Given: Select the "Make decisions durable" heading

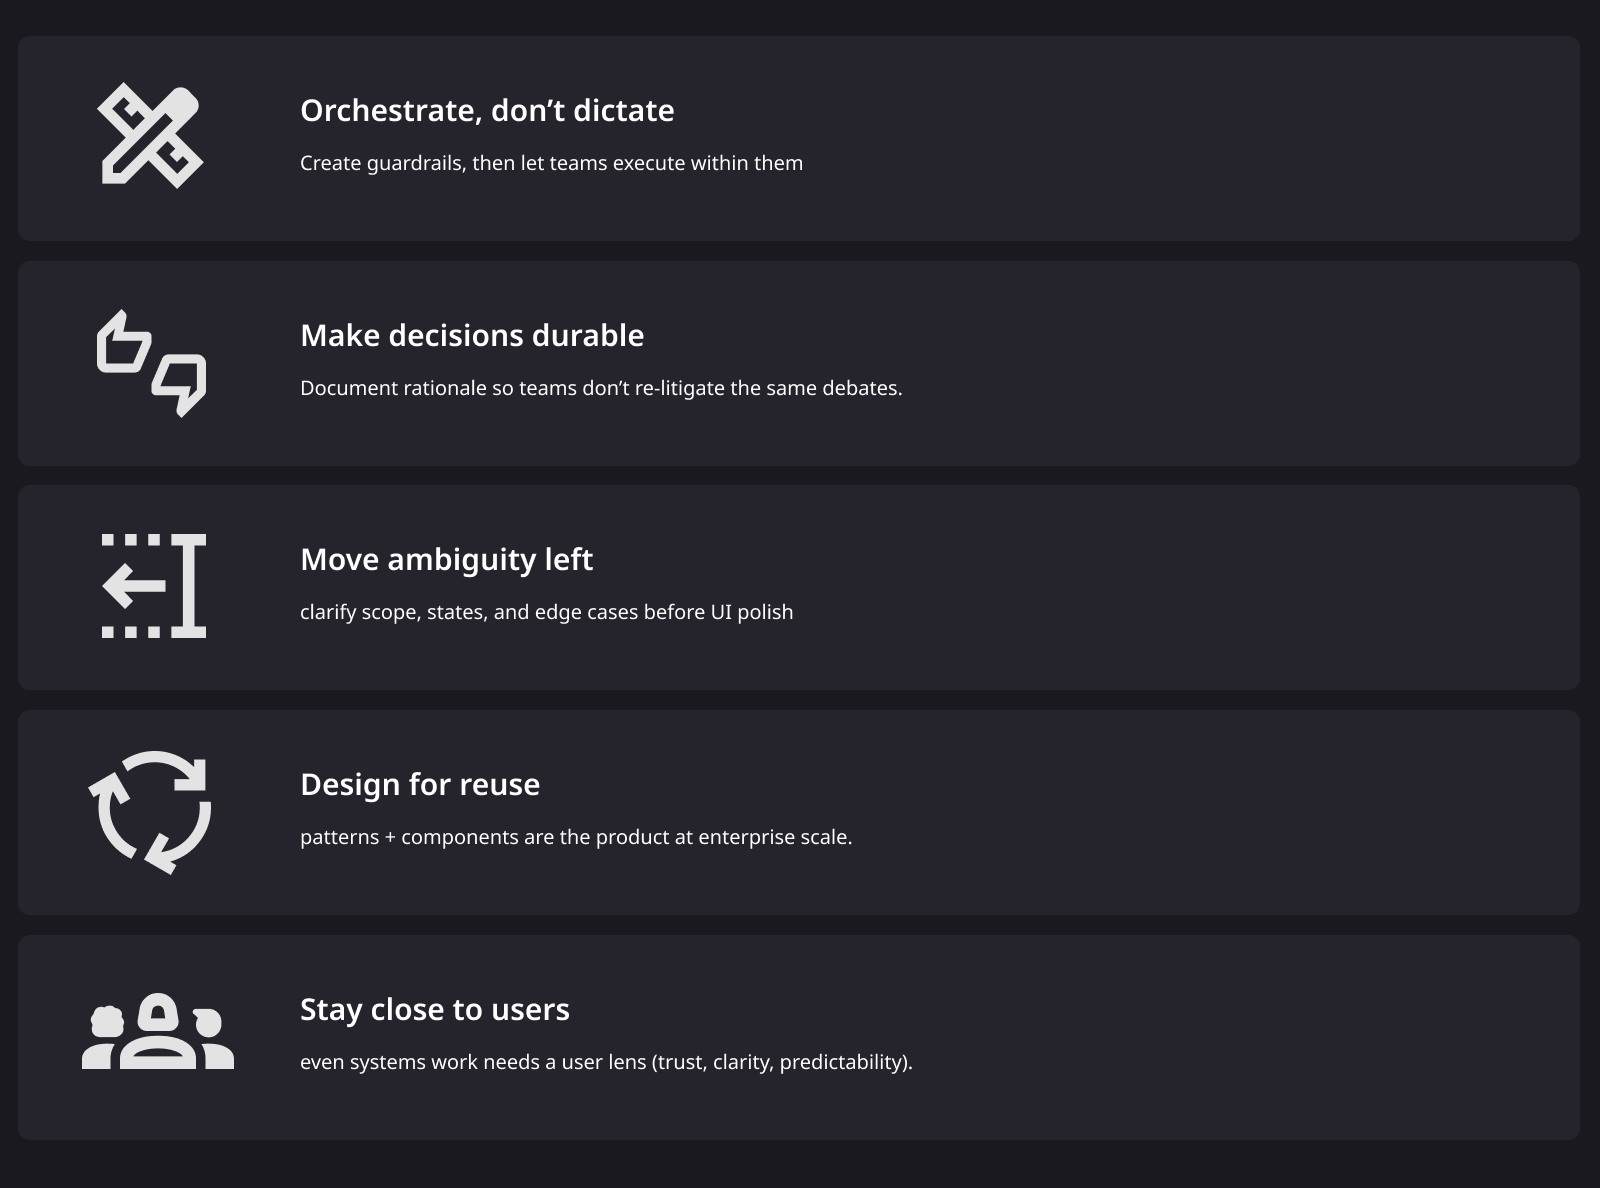Looking at the screenshot, I should (472, 335).
